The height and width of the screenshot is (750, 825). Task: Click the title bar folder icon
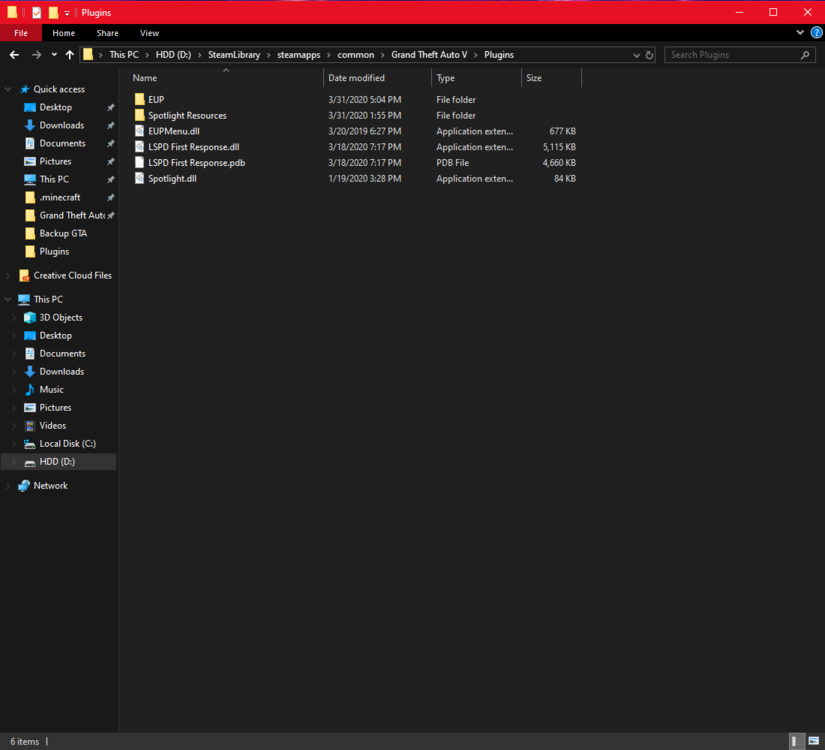[x=12, y=12]
